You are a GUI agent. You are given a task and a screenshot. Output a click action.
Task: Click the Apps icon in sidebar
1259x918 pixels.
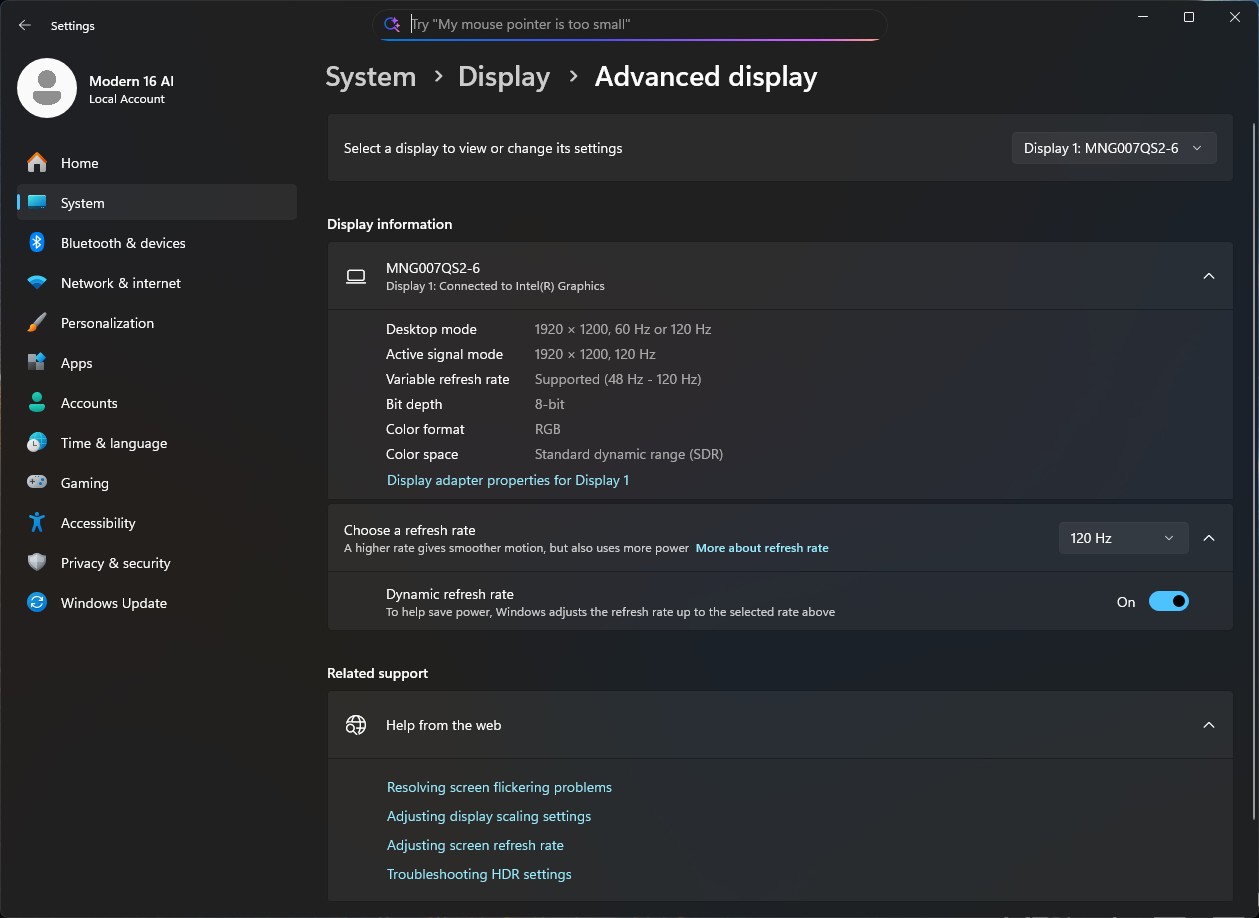pyautogui.click(x=37, y=363)
